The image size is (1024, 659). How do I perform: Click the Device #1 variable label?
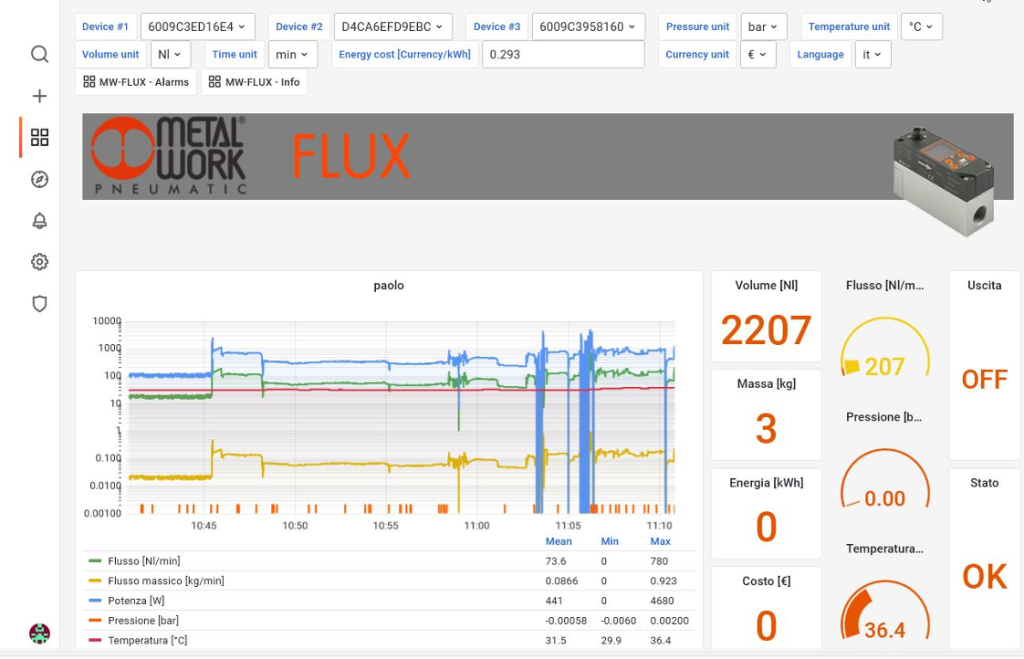point(105,27)
